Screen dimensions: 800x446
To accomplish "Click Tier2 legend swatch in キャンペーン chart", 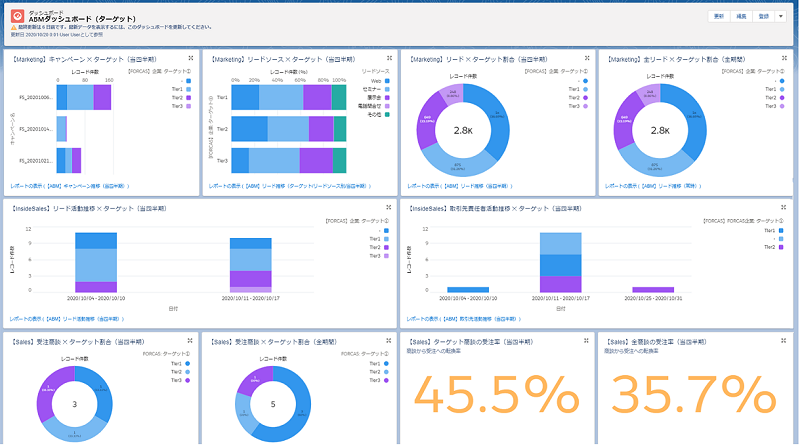I will coord(189,98).
